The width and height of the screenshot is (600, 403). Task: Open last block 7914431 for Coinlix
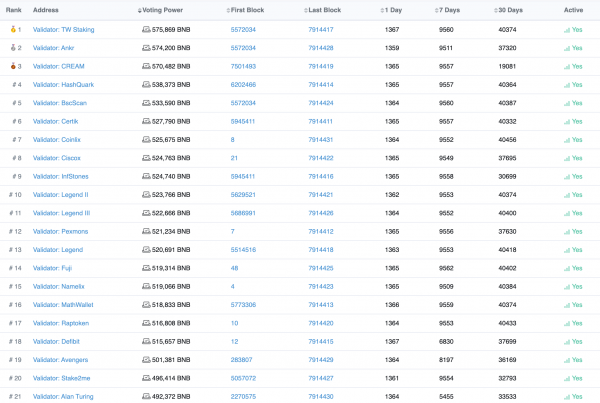click(x=321, y=140)
